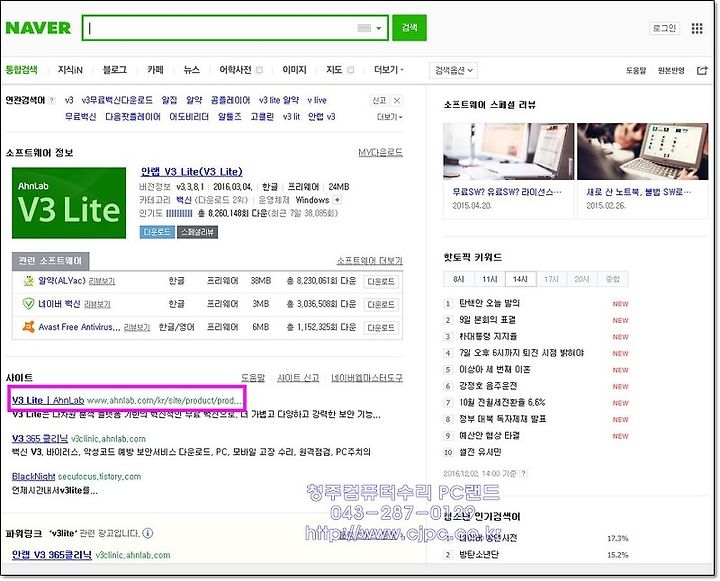Click the 로그인 button
The image size is (720, 581).
pyautogui.click(x=664, y=28)
